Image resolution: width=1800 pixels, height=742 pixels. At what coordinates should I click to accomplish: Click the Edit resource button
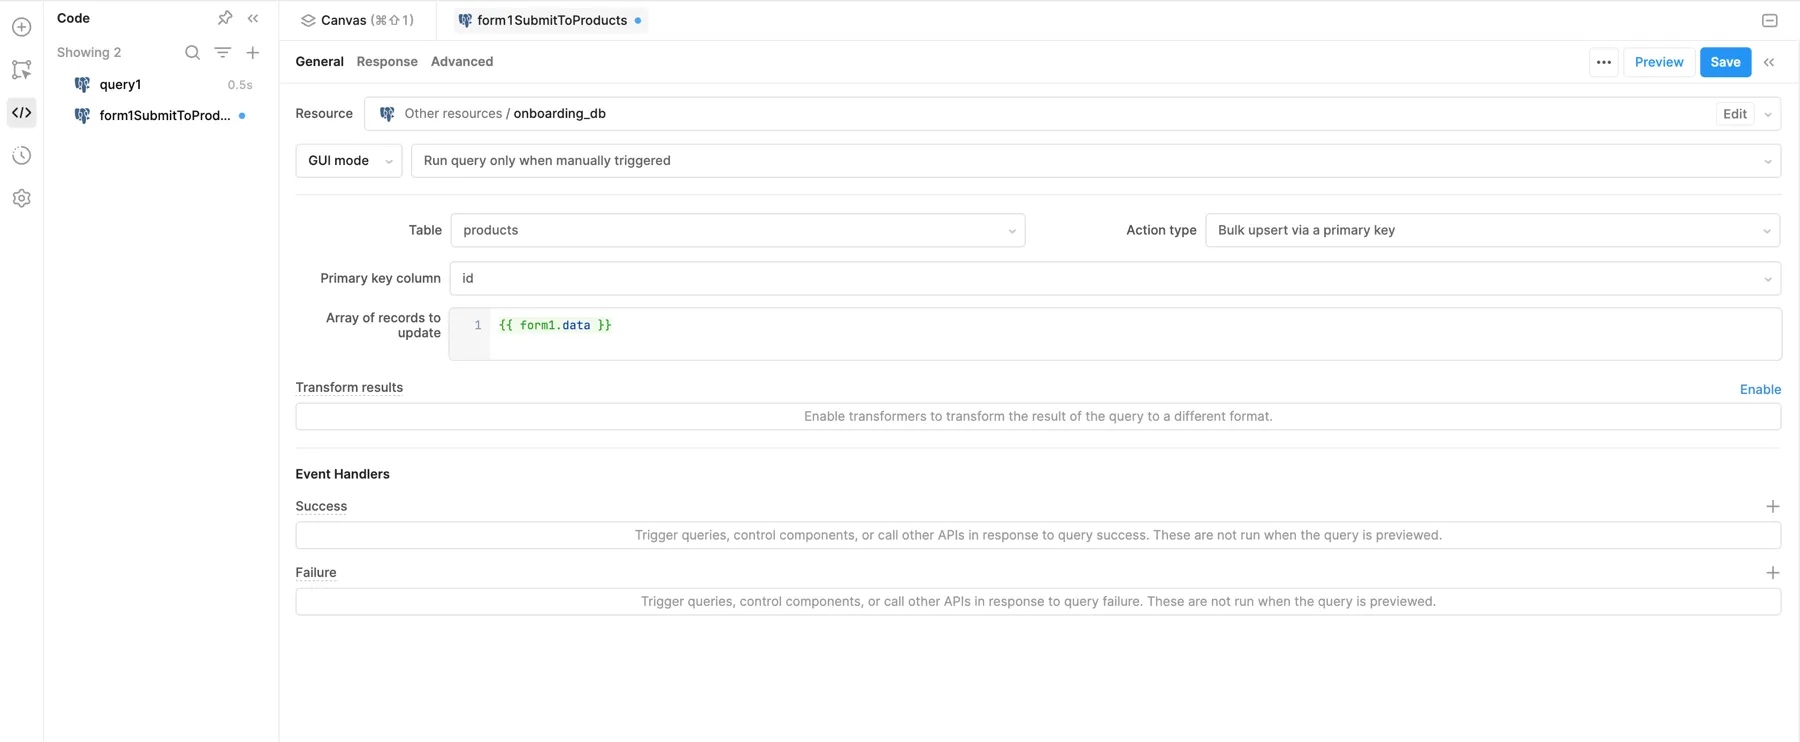pyautogui.click(x=1735, y=114)
